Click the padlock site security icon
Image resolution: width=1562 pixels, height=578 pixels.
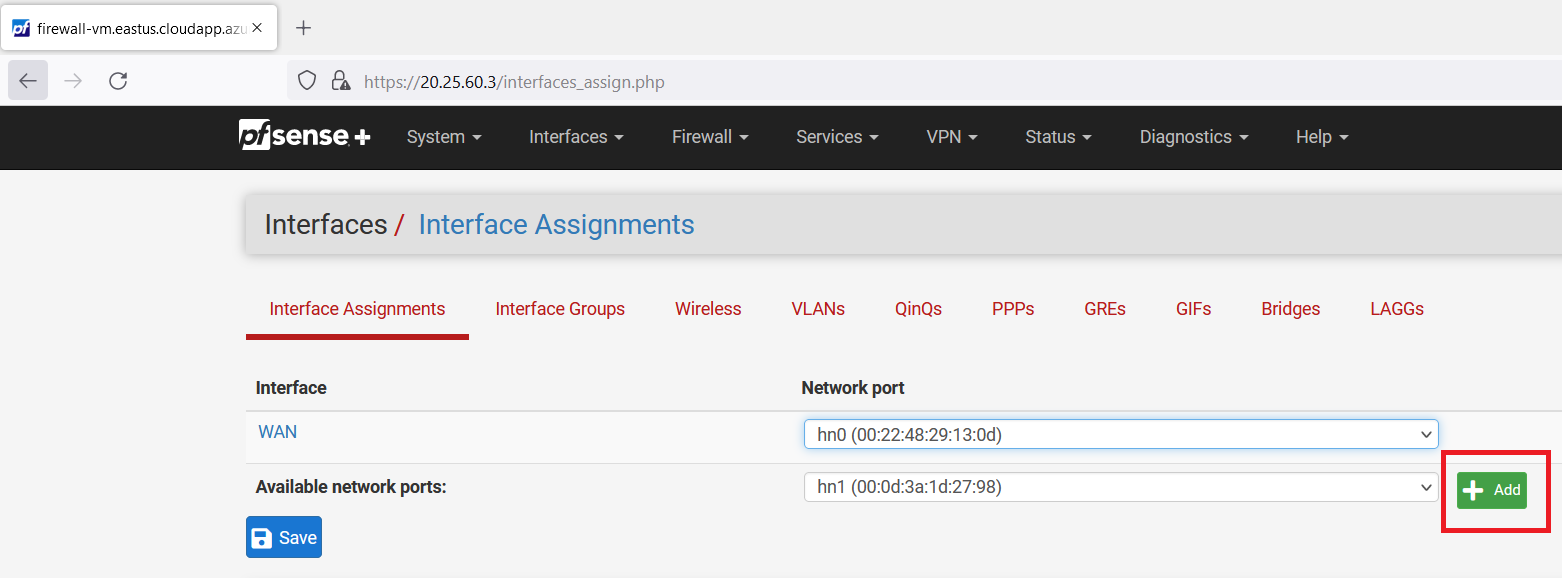[x=340, y=81]
